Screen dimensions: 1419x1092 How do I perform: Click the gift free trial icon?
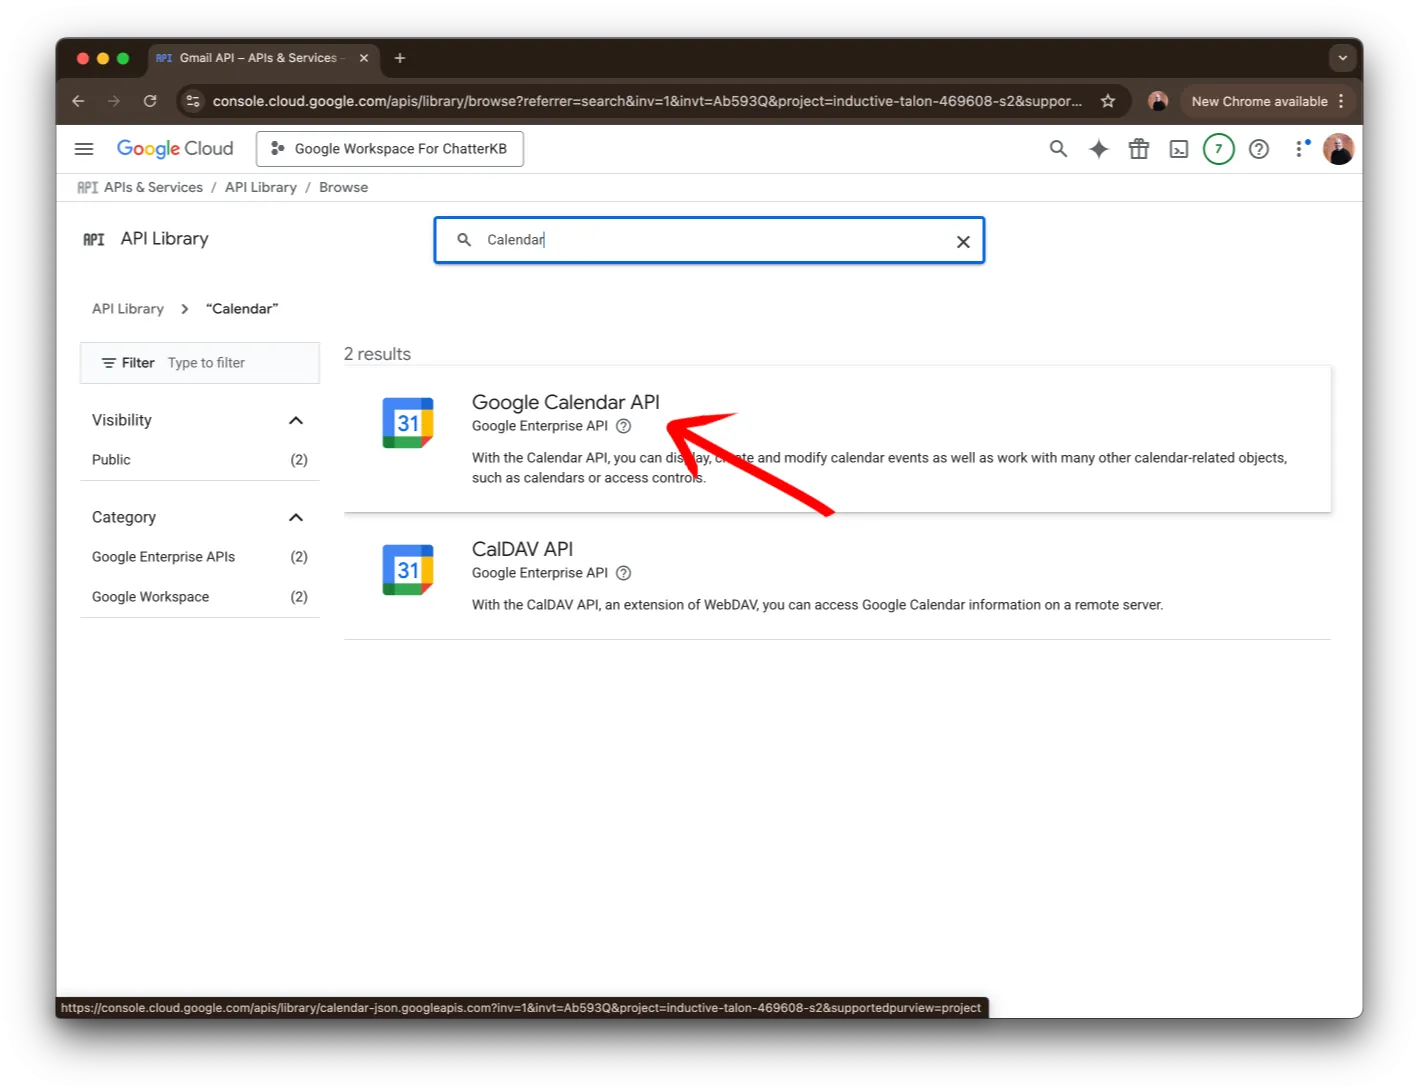[x=1139, y=149]
